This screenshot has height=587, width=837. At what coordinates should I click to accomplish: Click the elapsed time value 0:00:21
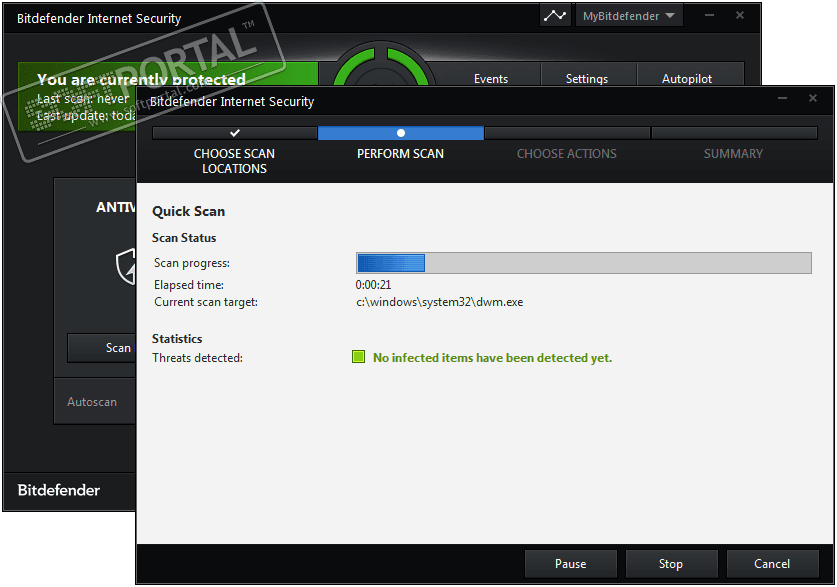(373, 284)
